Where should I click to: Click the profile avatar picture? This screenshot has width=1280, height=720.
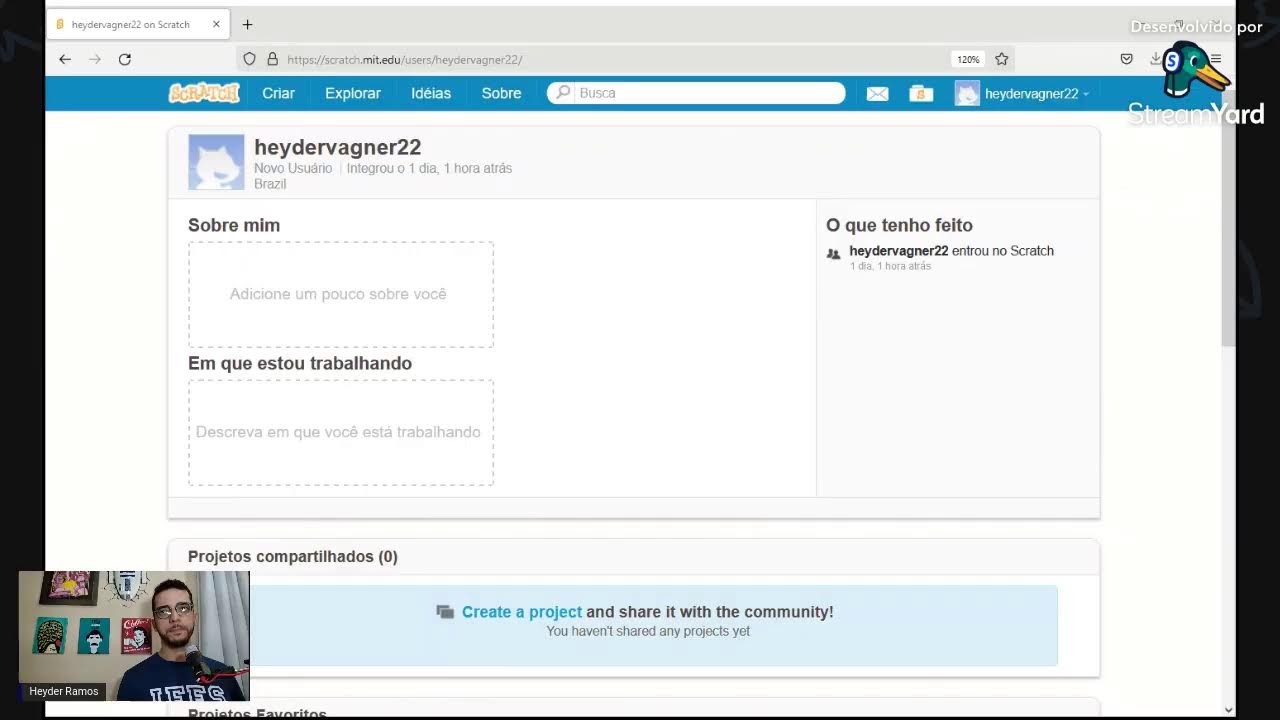(216, 162)
